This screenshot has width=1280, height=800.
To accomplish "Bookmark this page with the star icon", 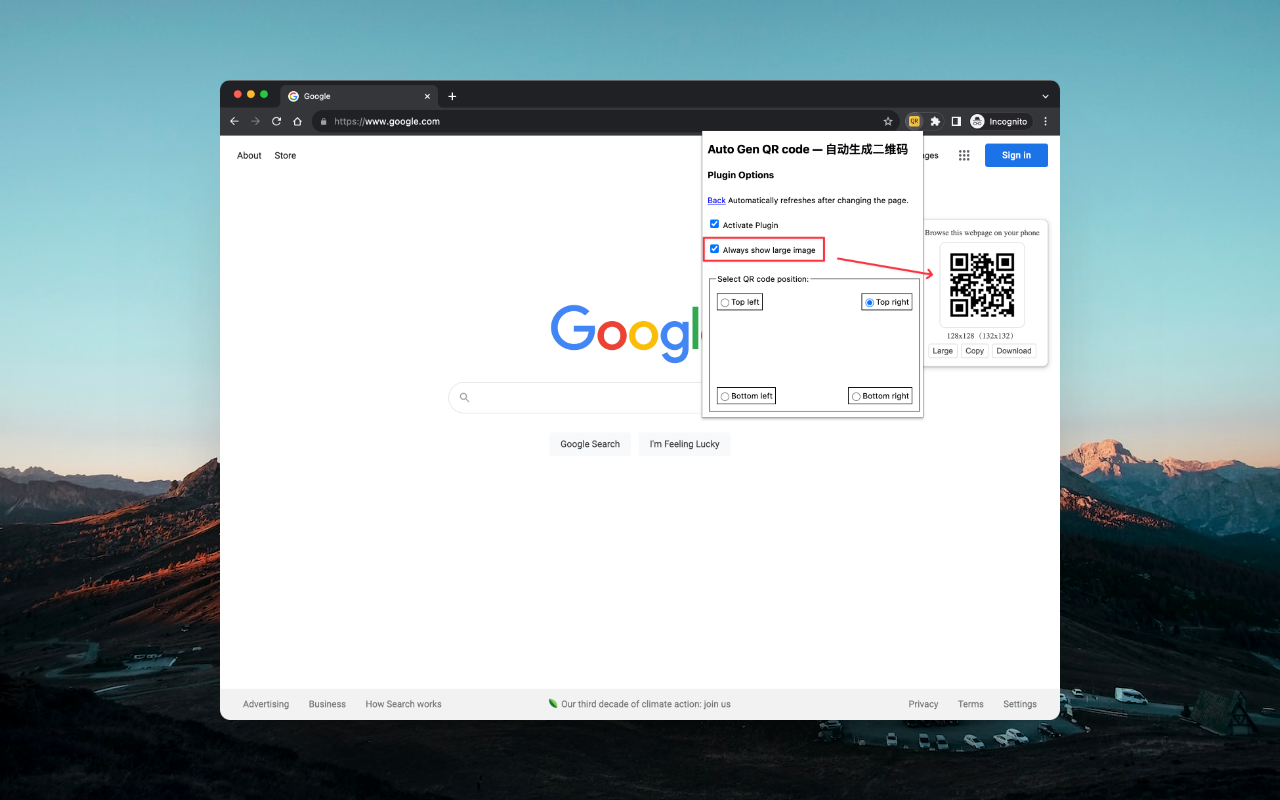I will pos(887,121).
